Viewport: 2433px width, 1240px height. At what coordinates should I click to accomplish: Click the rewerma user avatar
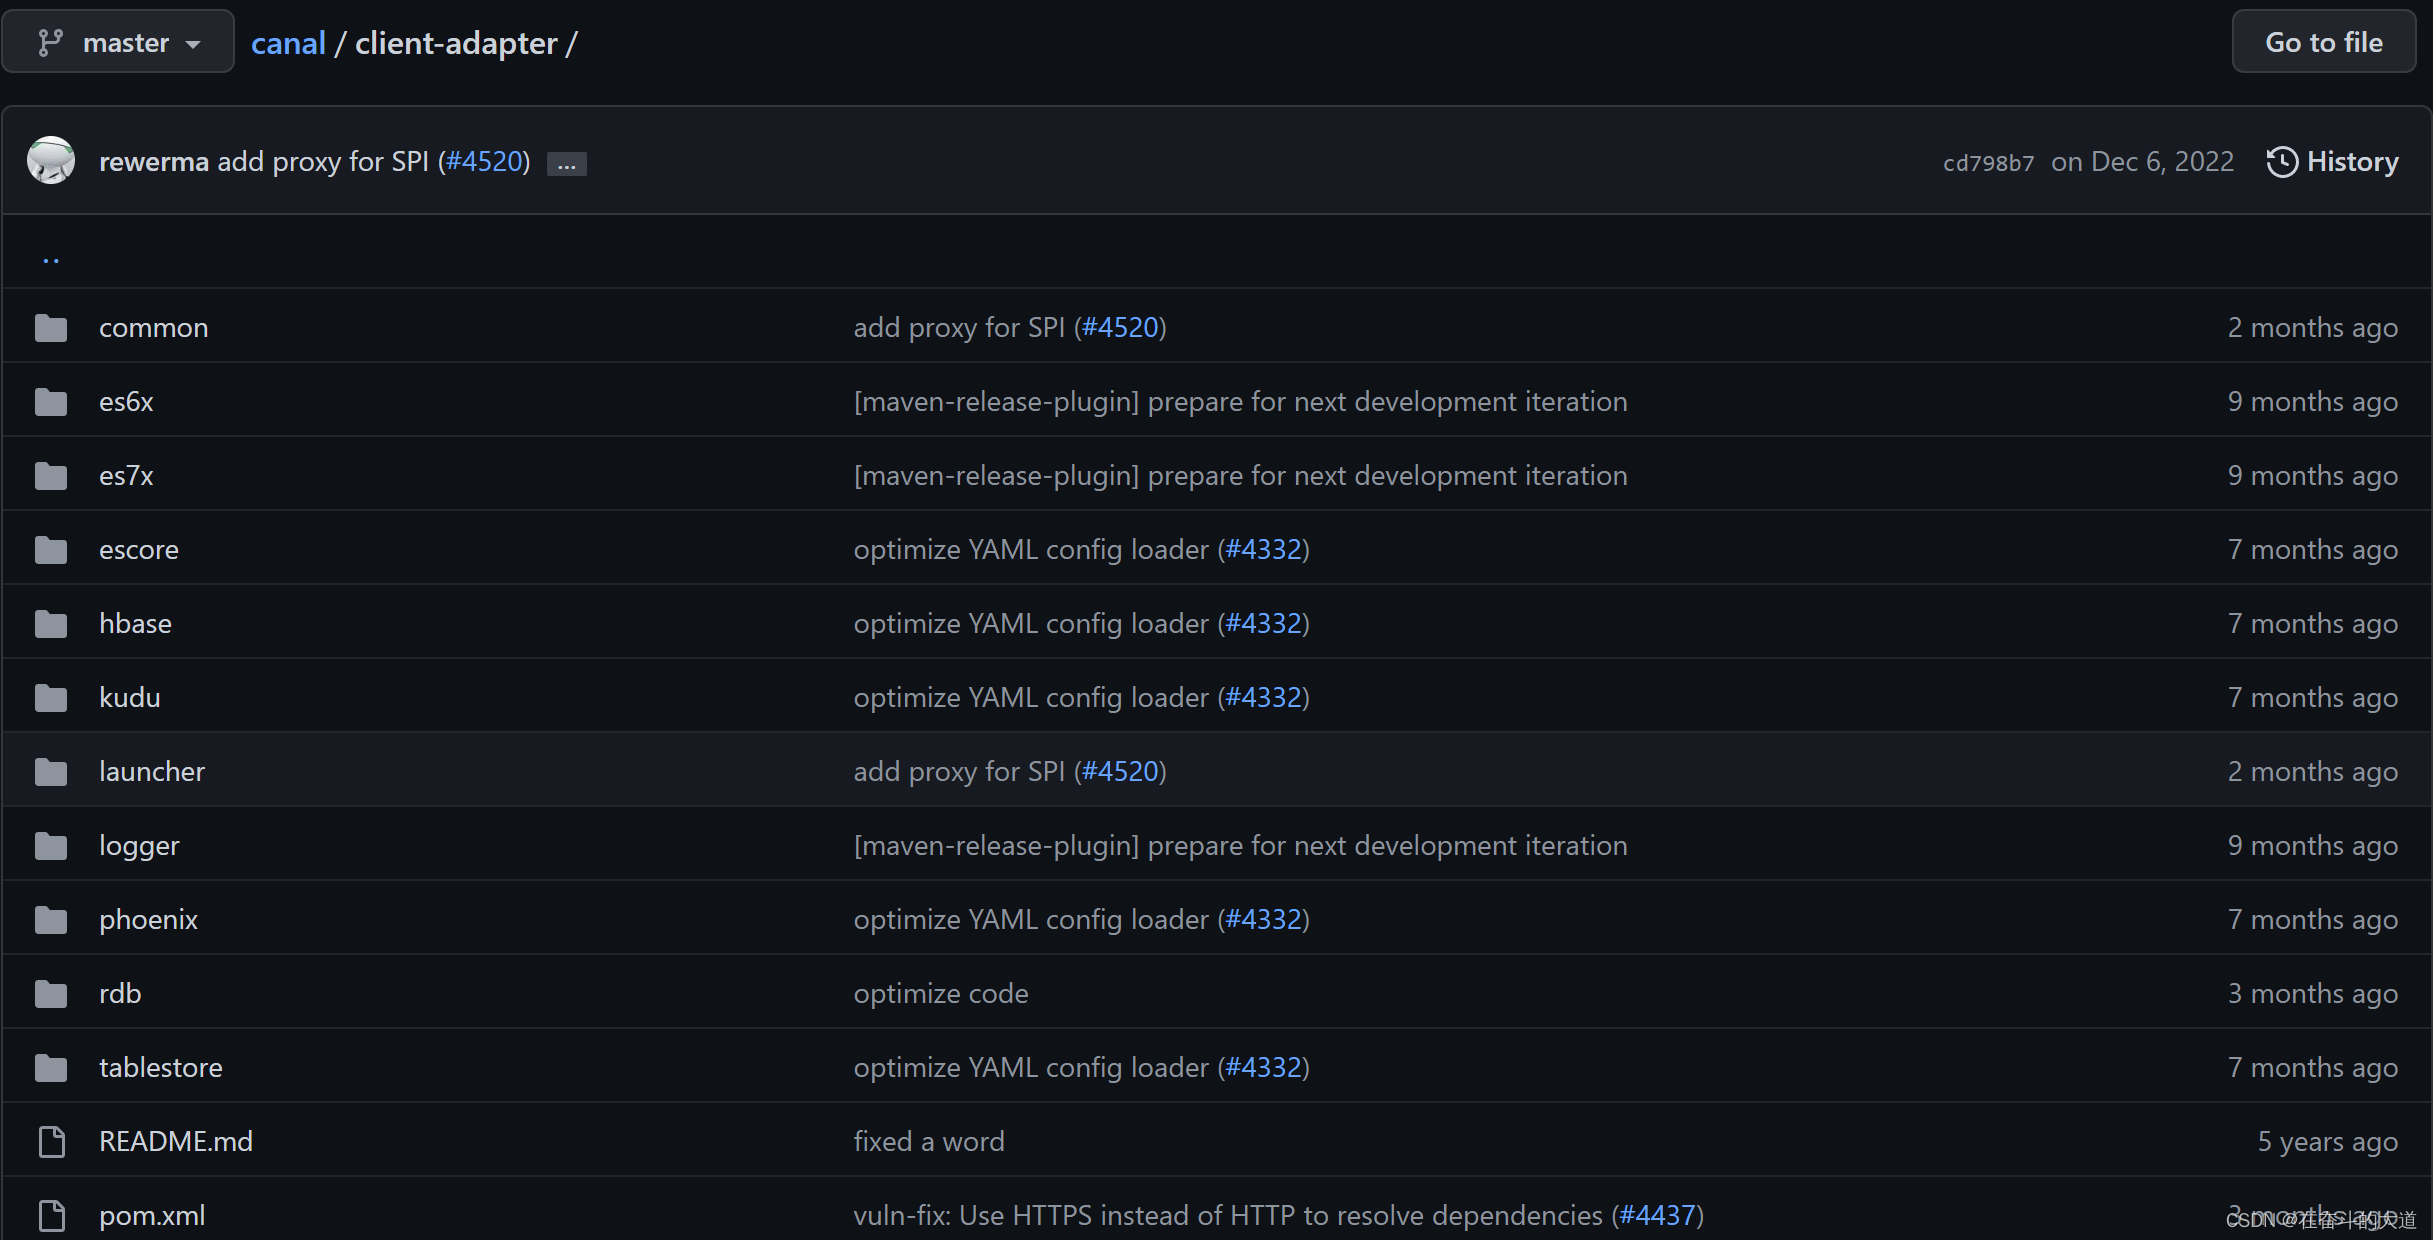tap(51, 160)
